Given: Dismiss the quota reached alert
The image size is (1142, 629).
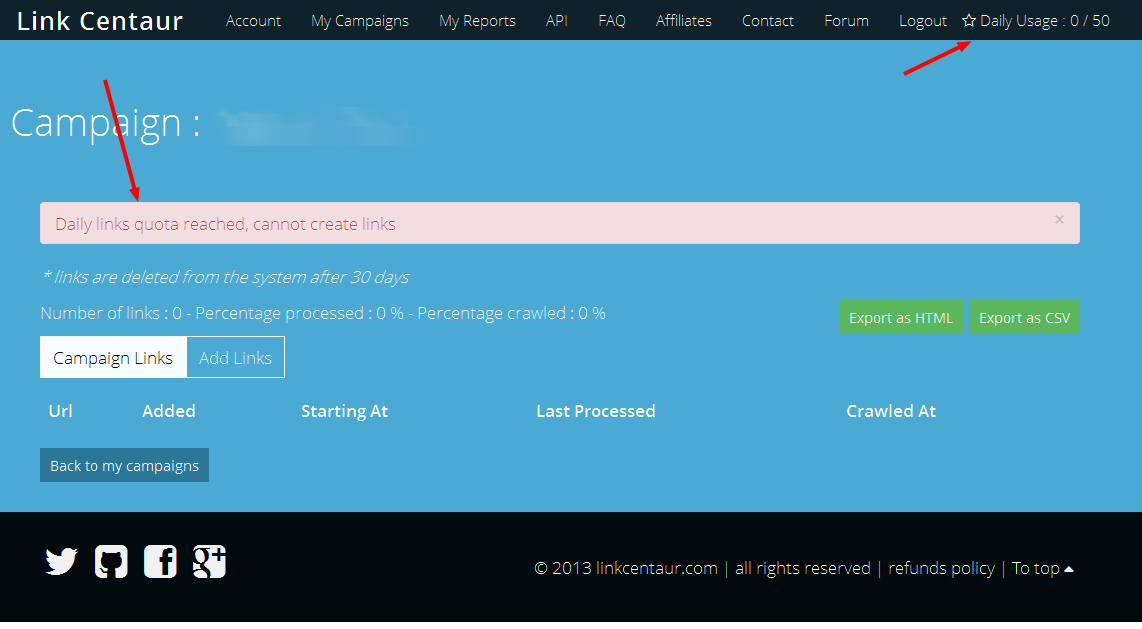Looking at the screenshot, I should tap(1059, 219).
